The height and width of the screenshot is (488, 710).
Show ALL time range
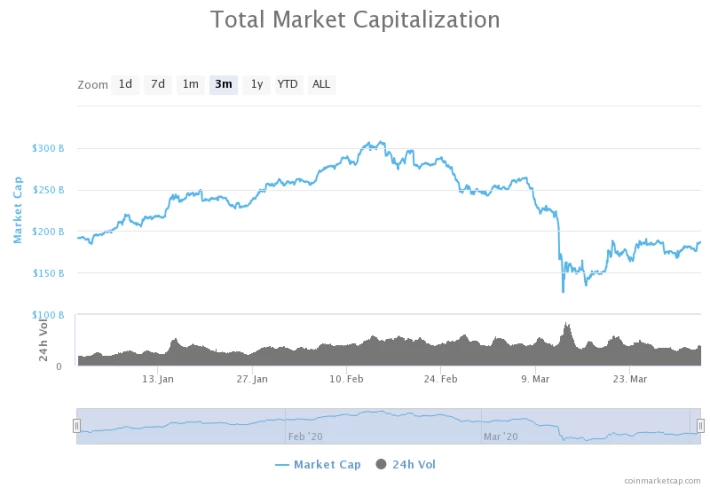(321, 85)
